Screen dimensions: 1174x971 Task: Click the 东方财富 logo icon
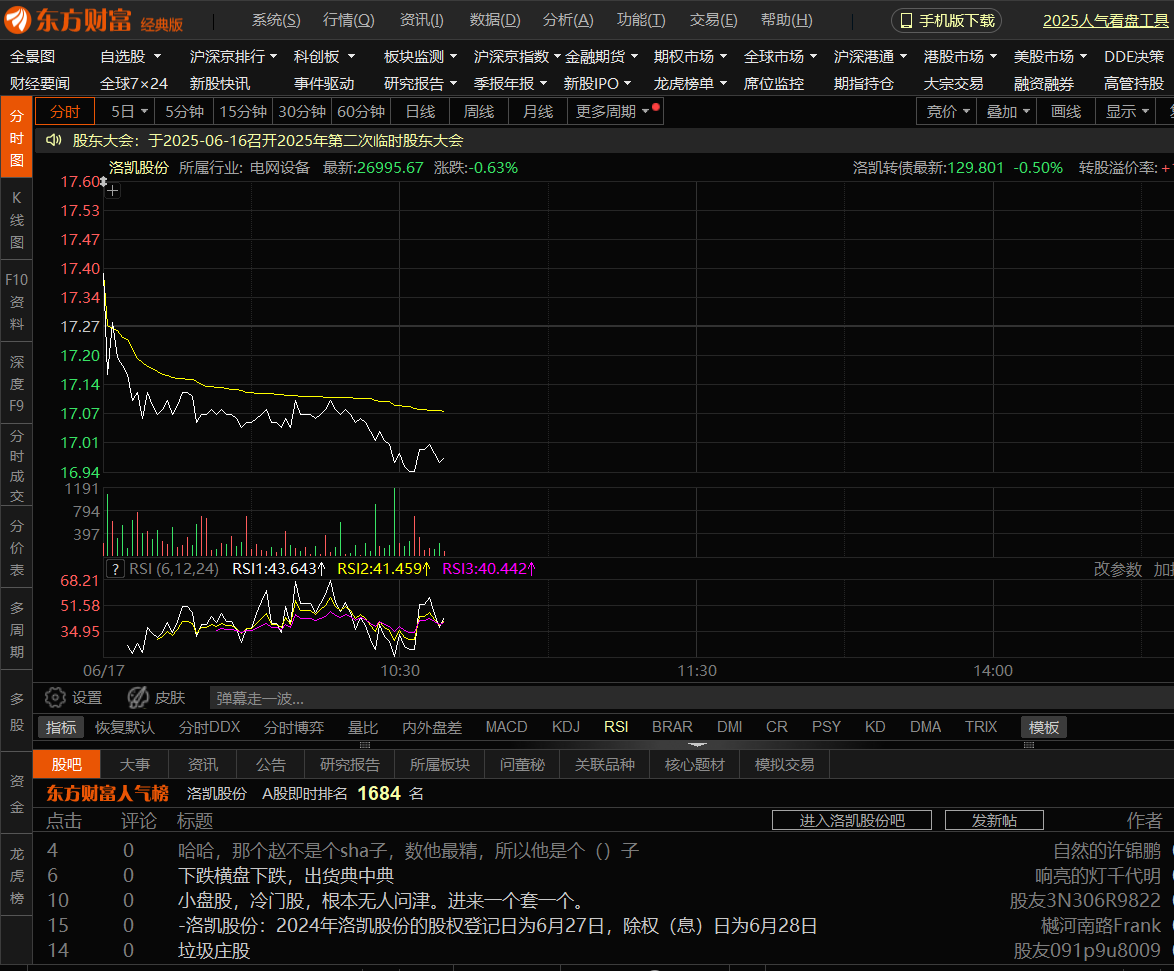point(17,19)
